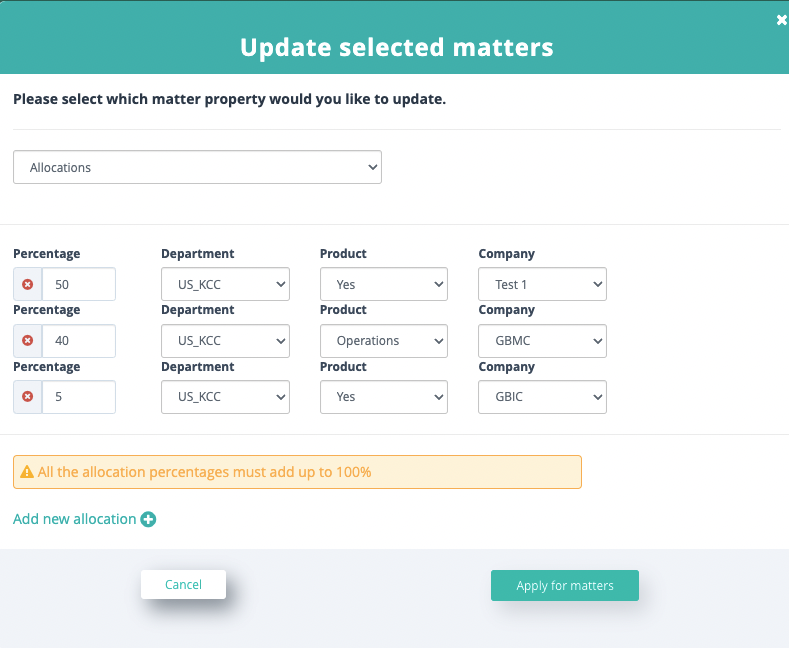
Task: Open the Company dropdown showing GBMC
Action: coord(542,341)
